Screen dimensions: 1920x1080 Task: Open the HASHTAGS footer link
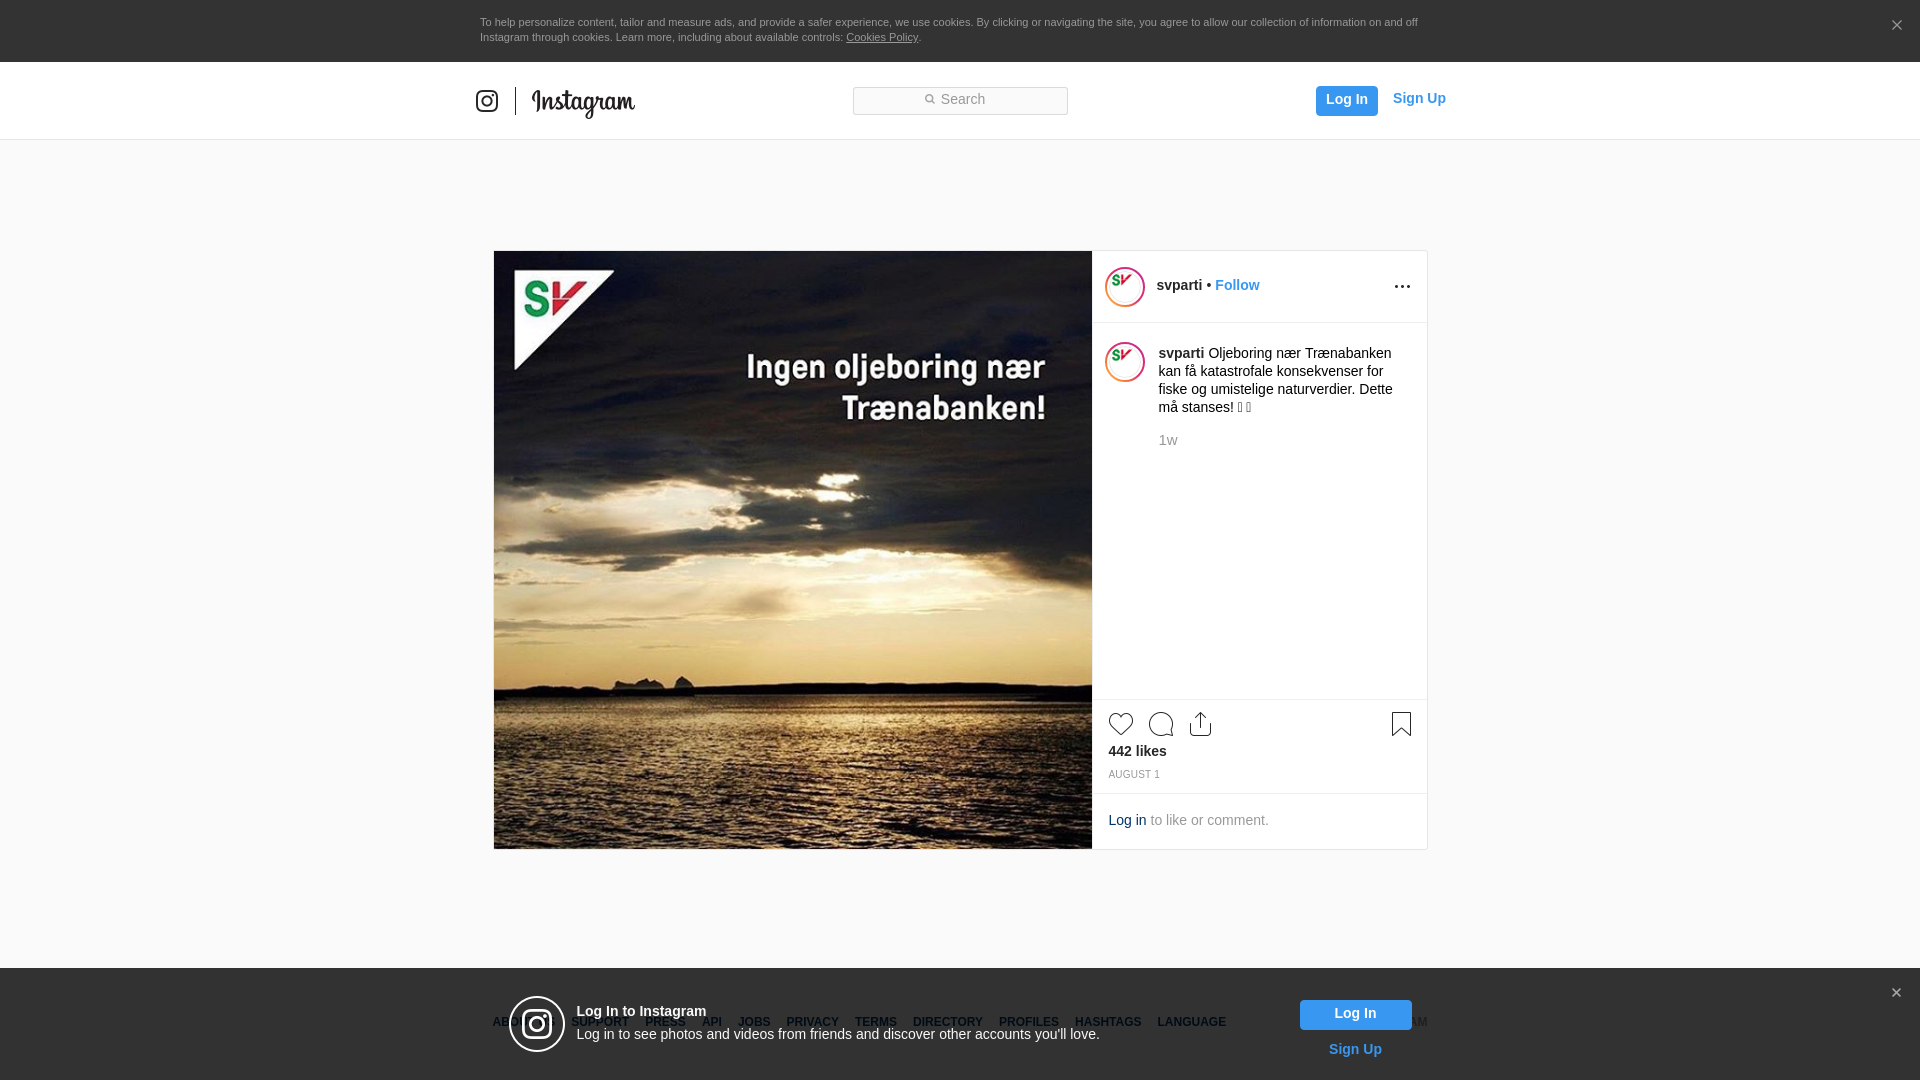point(1108,1022)
